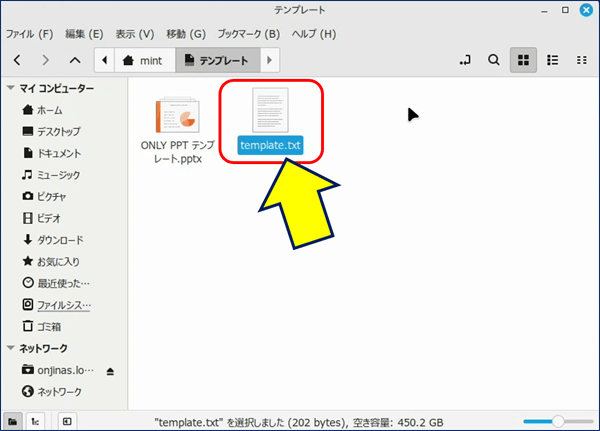The width and height of the screenshot is (600, 431).
Task: Show places in the sidebar
Action: point(13,422)
